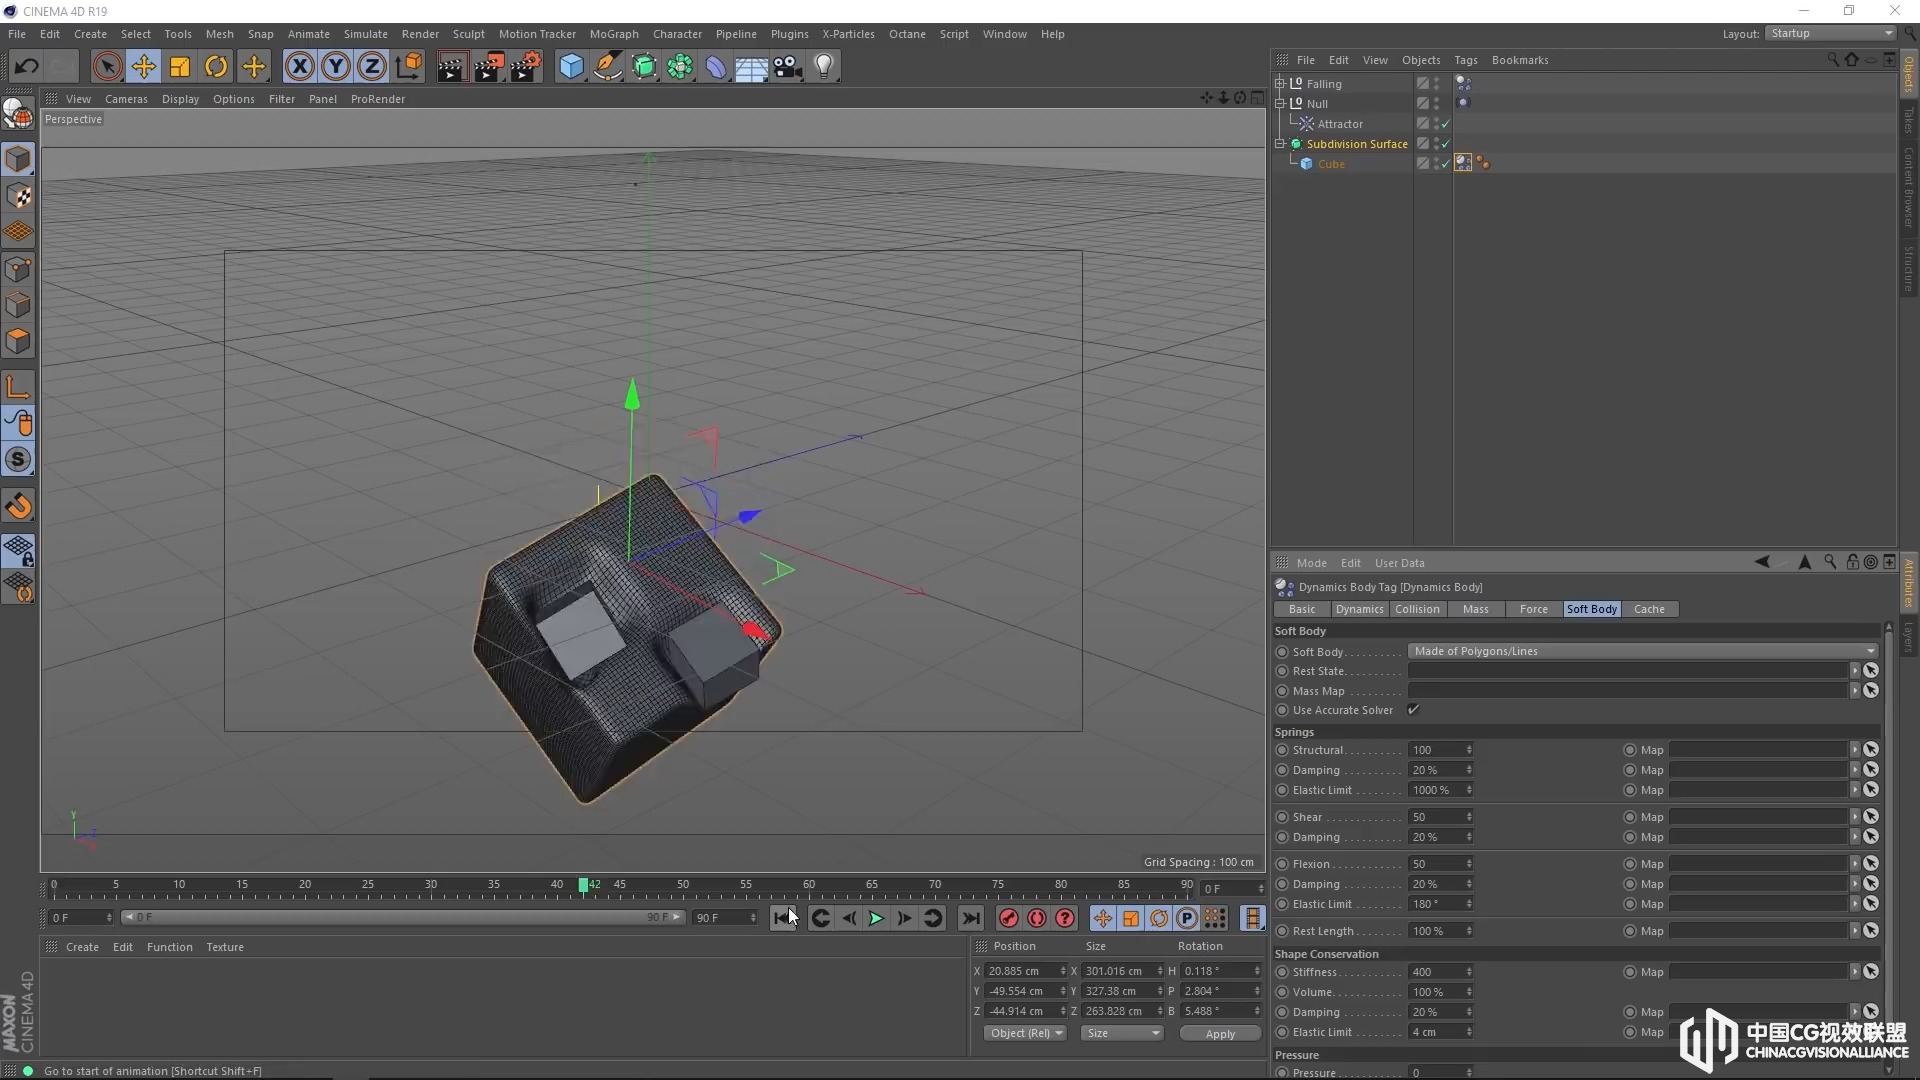1920x1080 pixels.
Task: Click Structural Map radio button
Action: (1629, 750)
